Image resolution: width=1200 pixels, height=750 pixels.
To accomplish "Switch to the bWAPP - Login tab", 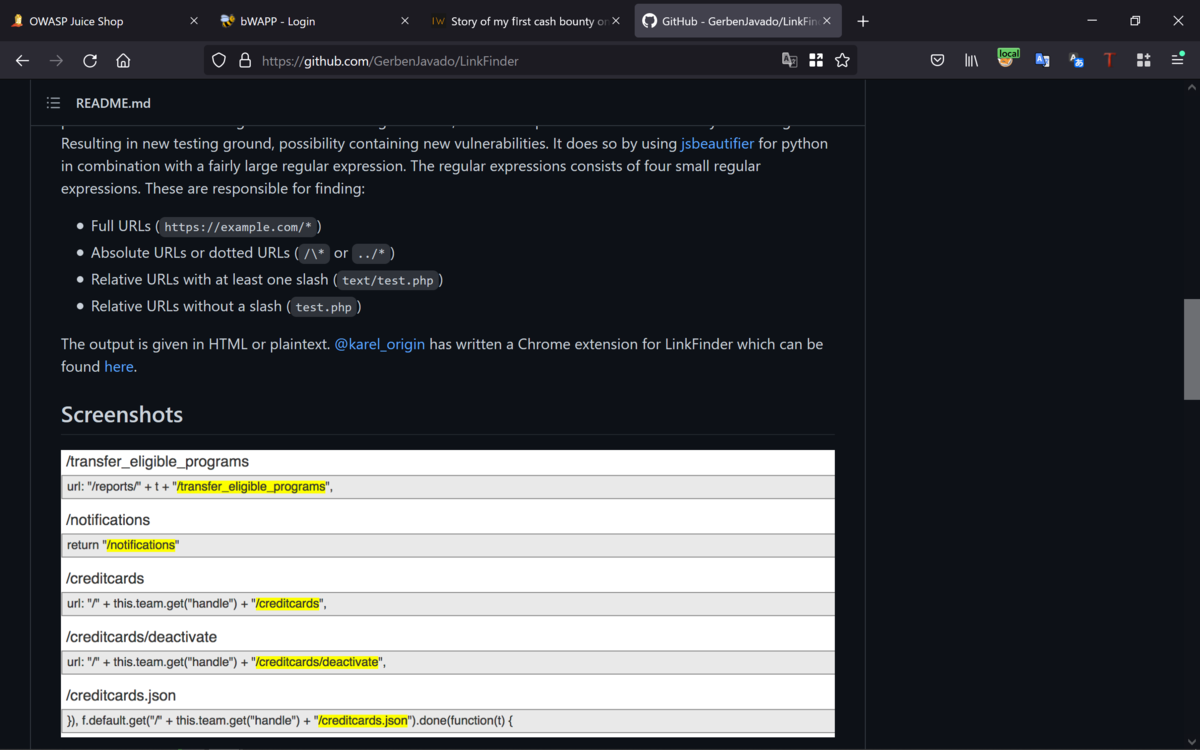I will [314, 21].
